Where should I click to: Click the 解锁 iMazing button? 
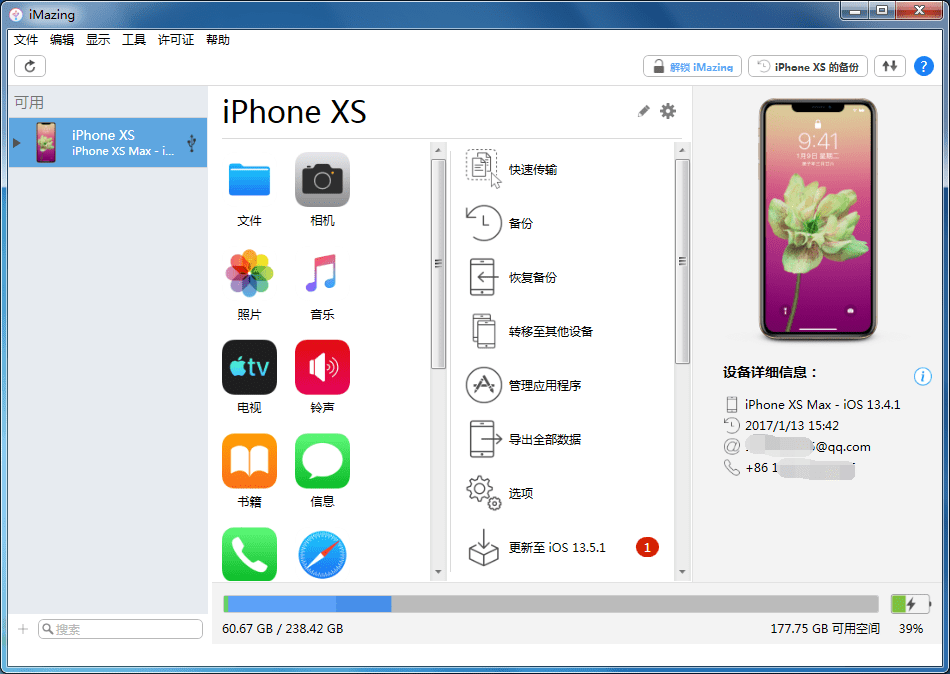pos(692,66)
